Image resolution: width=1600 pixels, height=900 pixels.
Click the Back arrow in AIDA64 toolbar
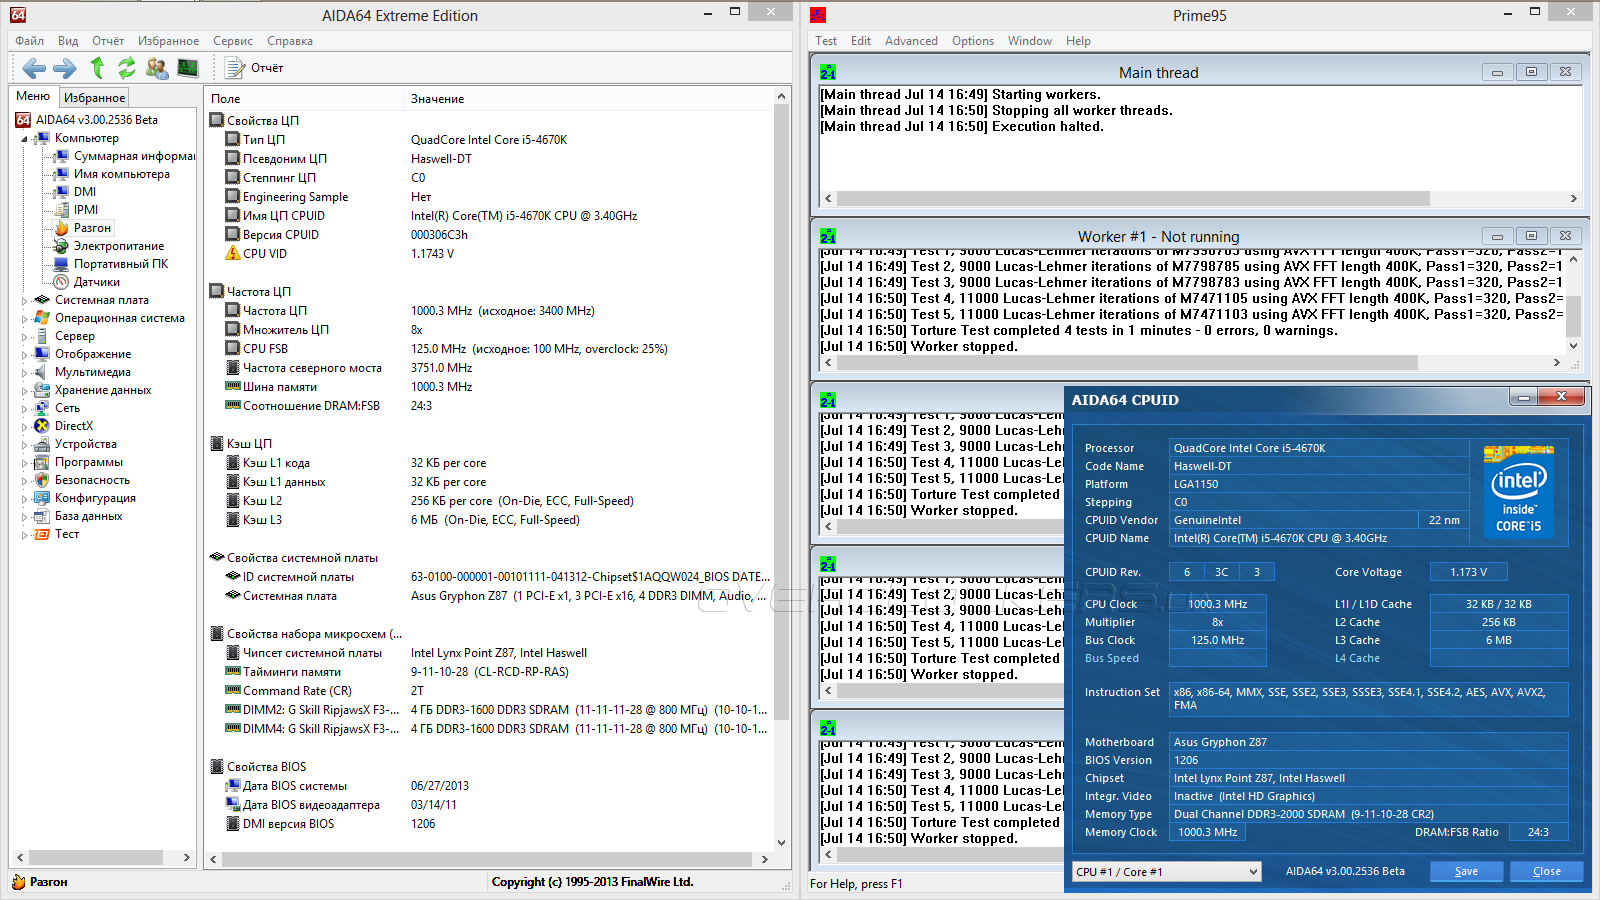34,68
